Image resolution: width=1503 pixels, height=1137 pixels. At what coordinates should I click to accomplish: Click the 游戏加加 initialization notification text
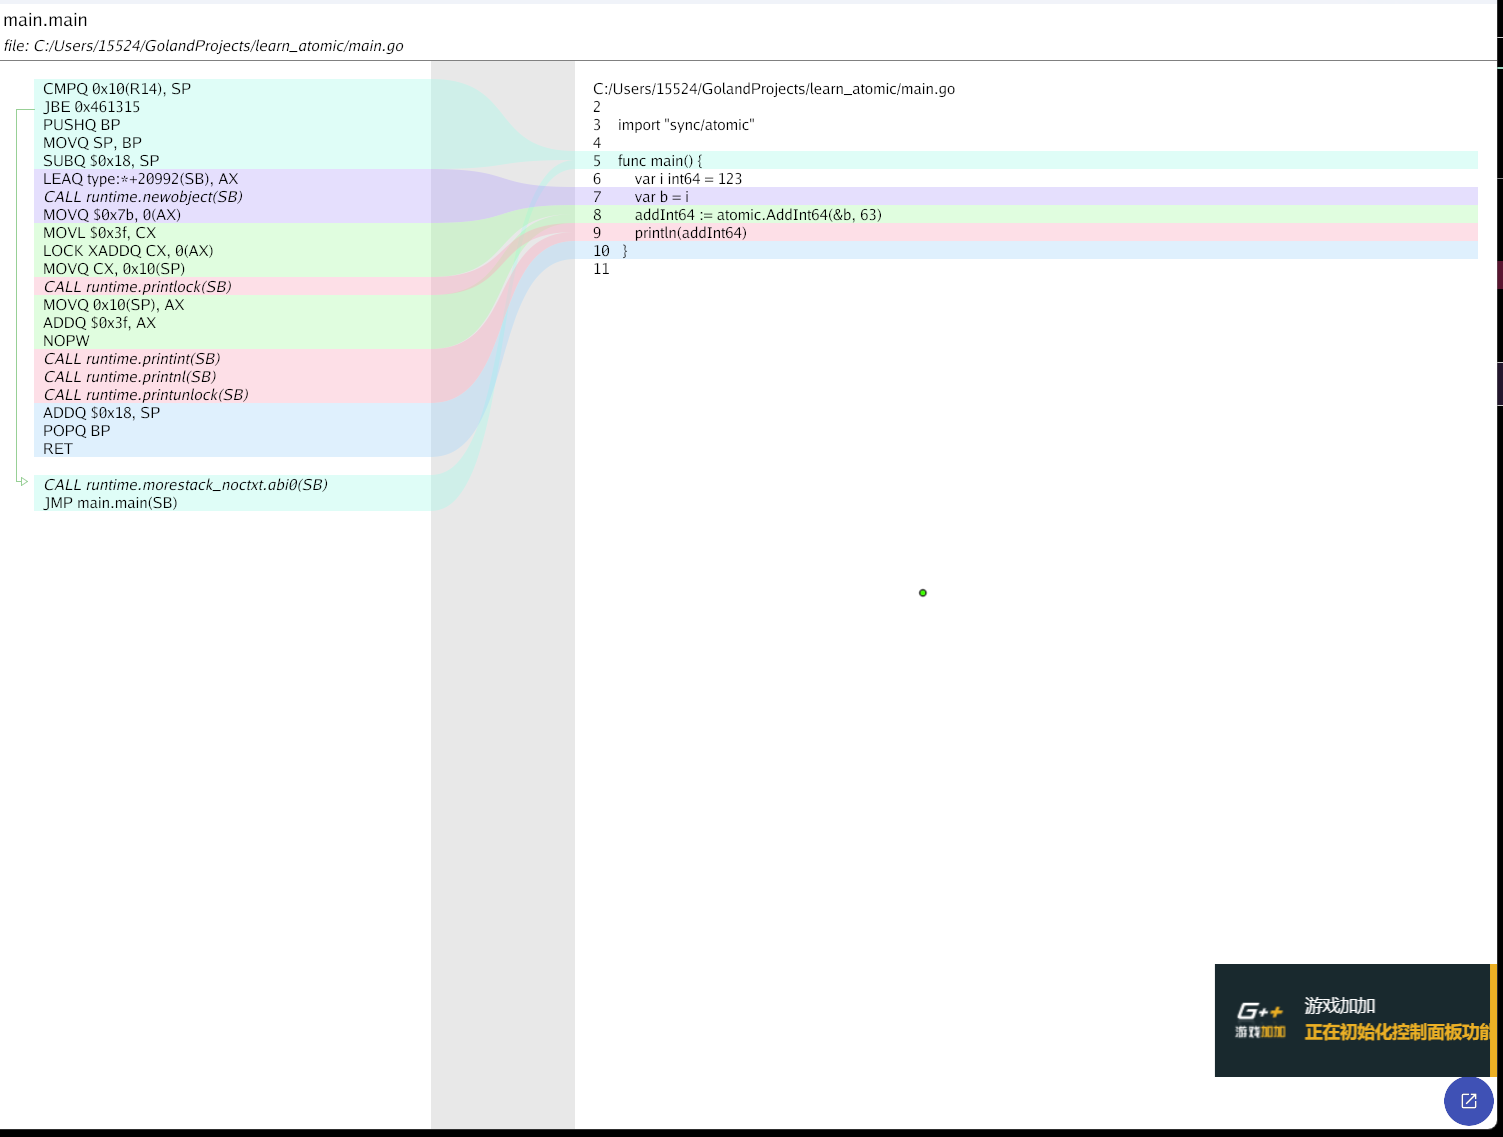[1396, 1032]
